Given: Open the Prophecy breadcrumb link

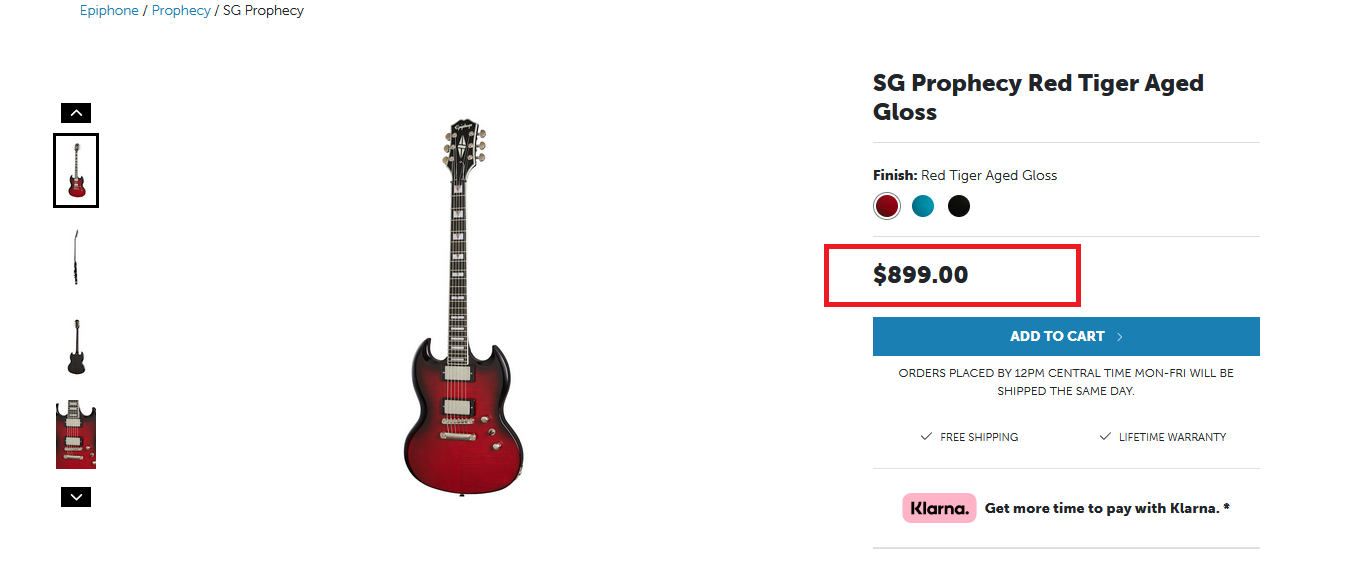Looking at the screenshot, I should [181, 11].
